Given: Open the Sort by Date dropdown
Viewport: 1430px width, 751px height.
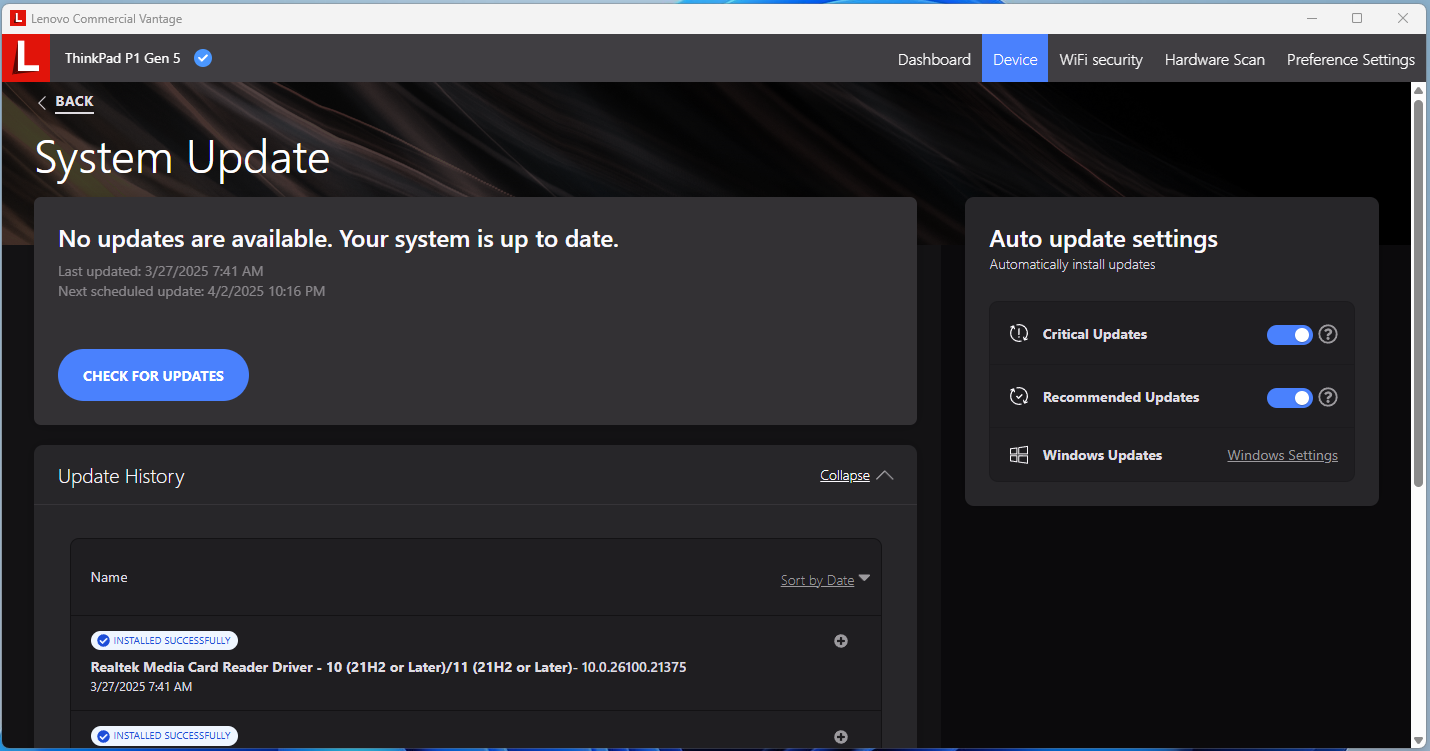Looking at the screenshot, I should 825,580.
